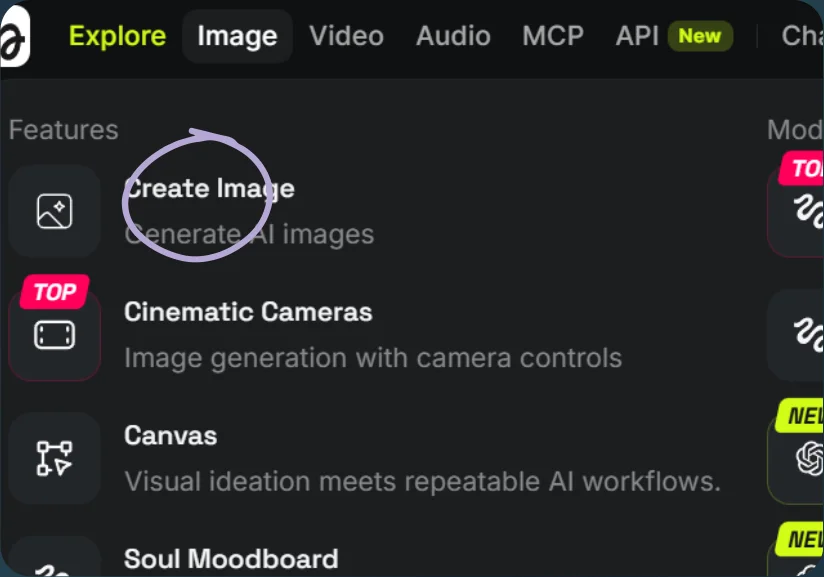Open the Create Image feature
The height and width of the screenshot is (577, 824).
point(209,189)
